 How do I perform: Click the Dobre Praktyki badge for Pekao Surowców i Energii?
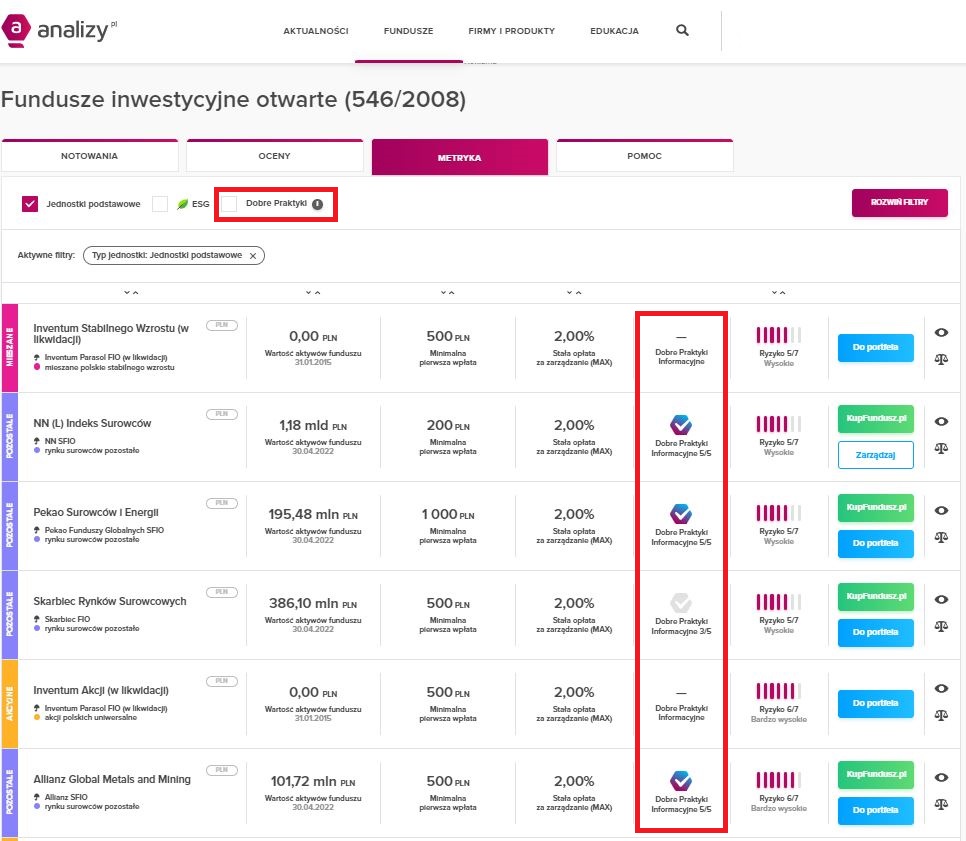681,513
